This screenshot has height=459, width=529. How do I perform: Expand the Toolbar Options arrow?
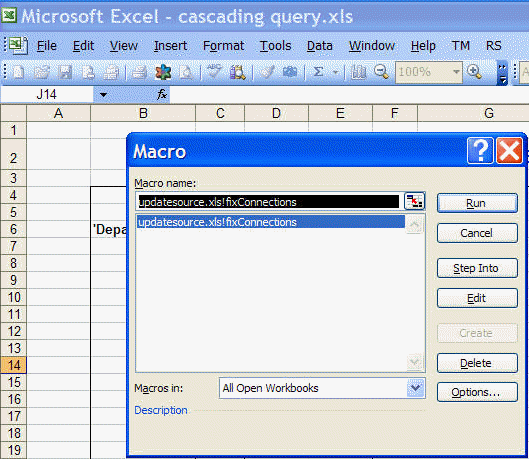point(502,73)
